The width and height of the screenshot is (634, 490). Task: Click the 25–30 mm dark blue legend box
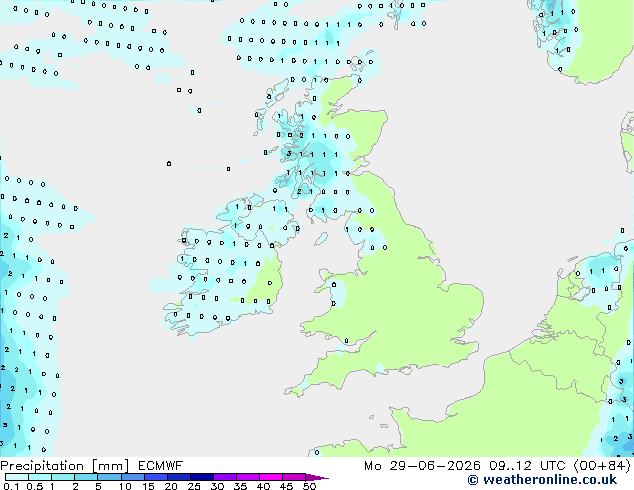click(x=202, y=477)
